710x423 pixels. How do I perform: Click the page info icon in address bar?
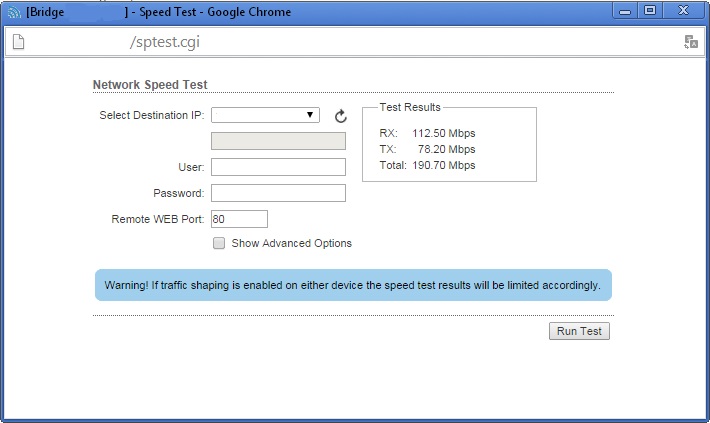pos(17,42)
